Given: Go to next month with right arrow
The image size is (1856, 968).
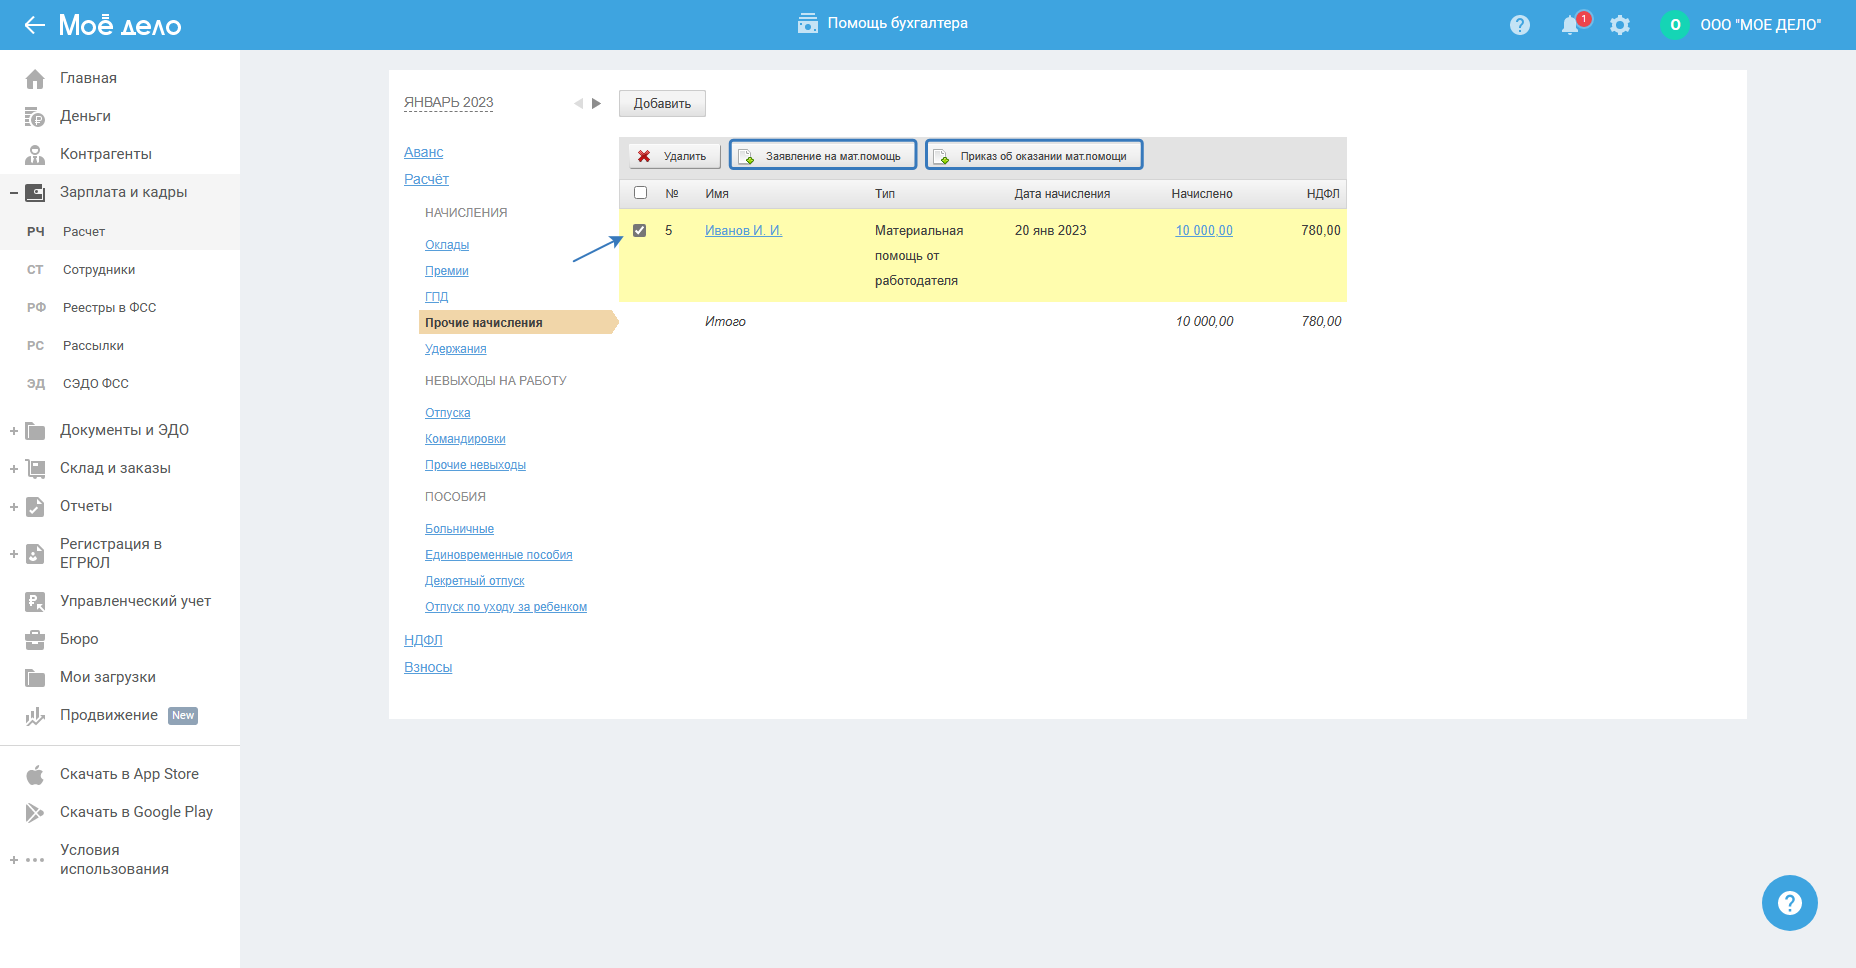Looking at the screenshot, I should tap(597, 103).
